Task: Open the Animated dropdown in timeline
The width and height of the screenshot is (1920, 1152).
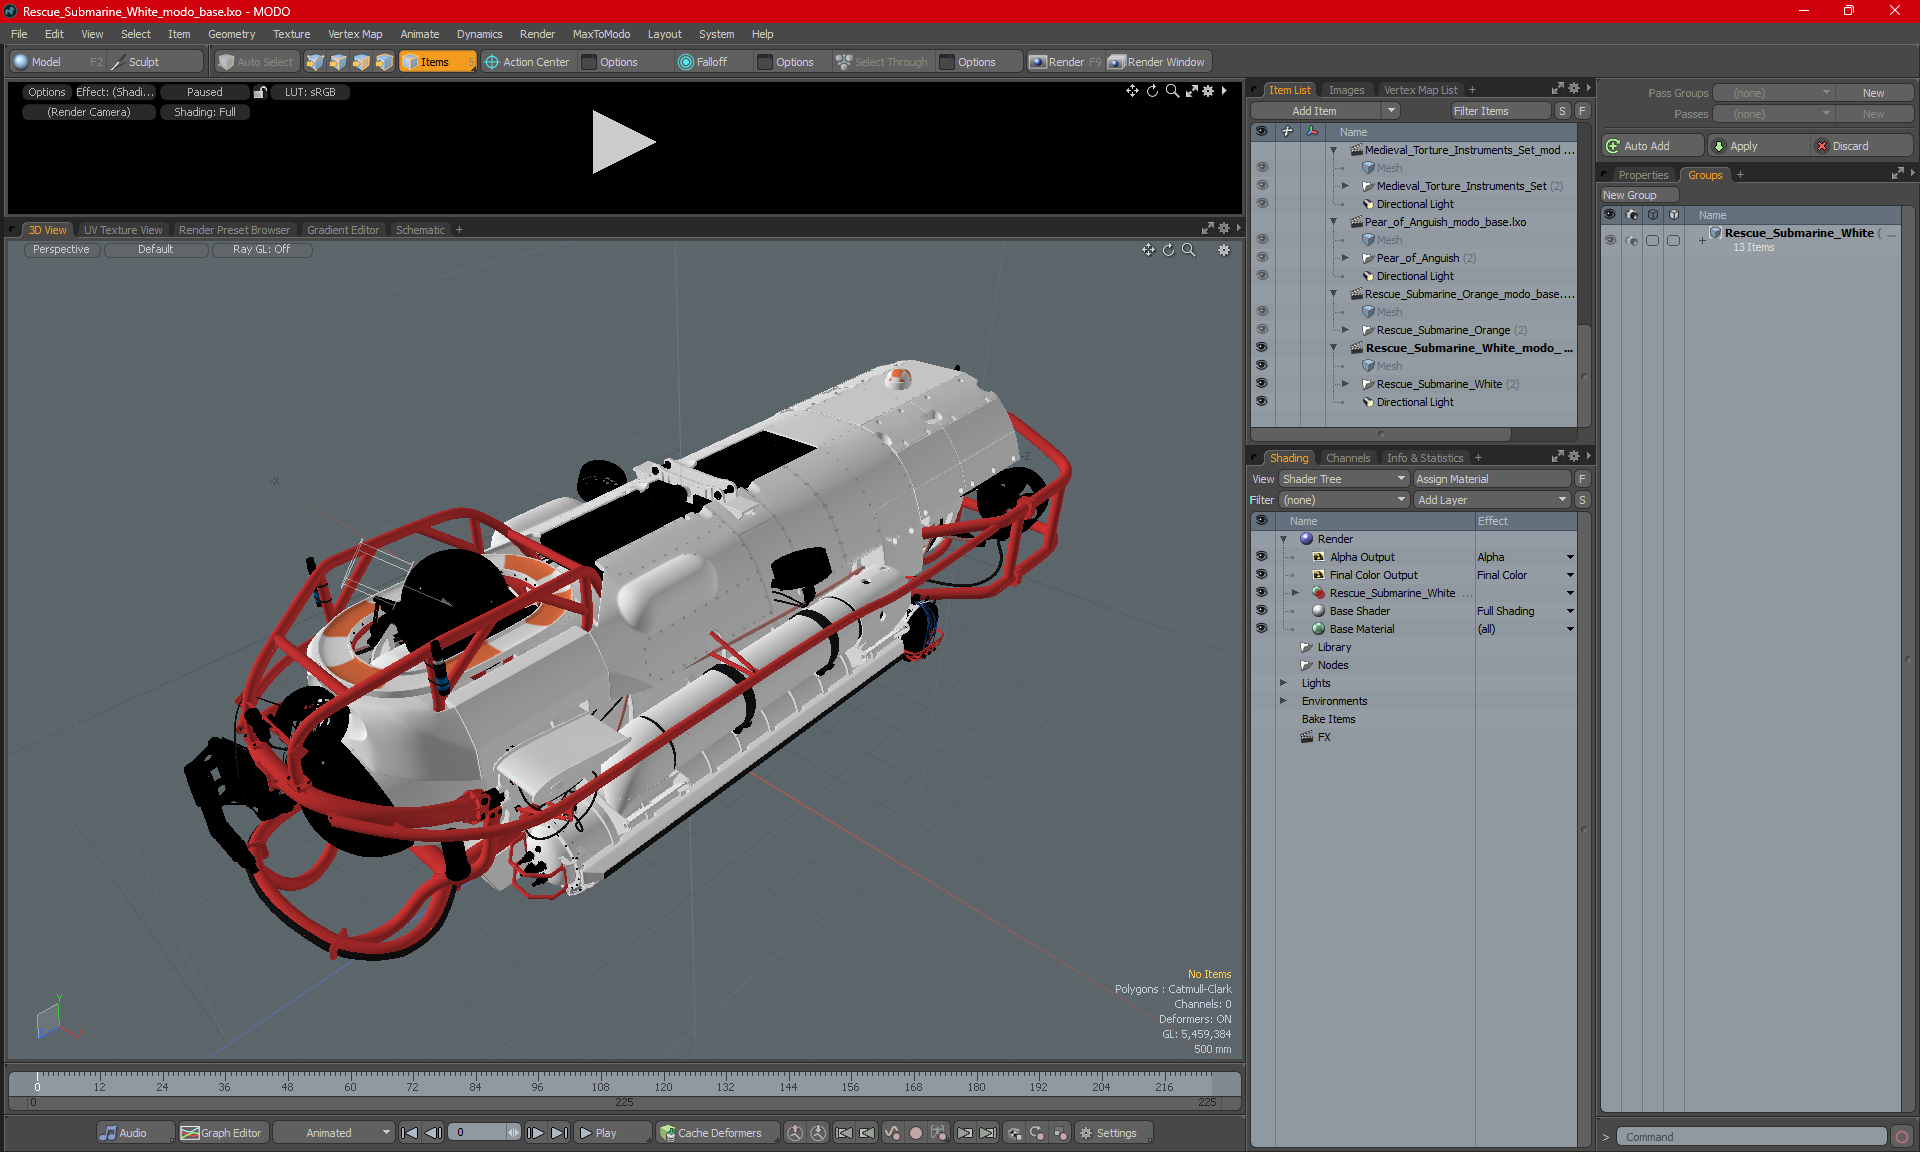Action: 334,1133
